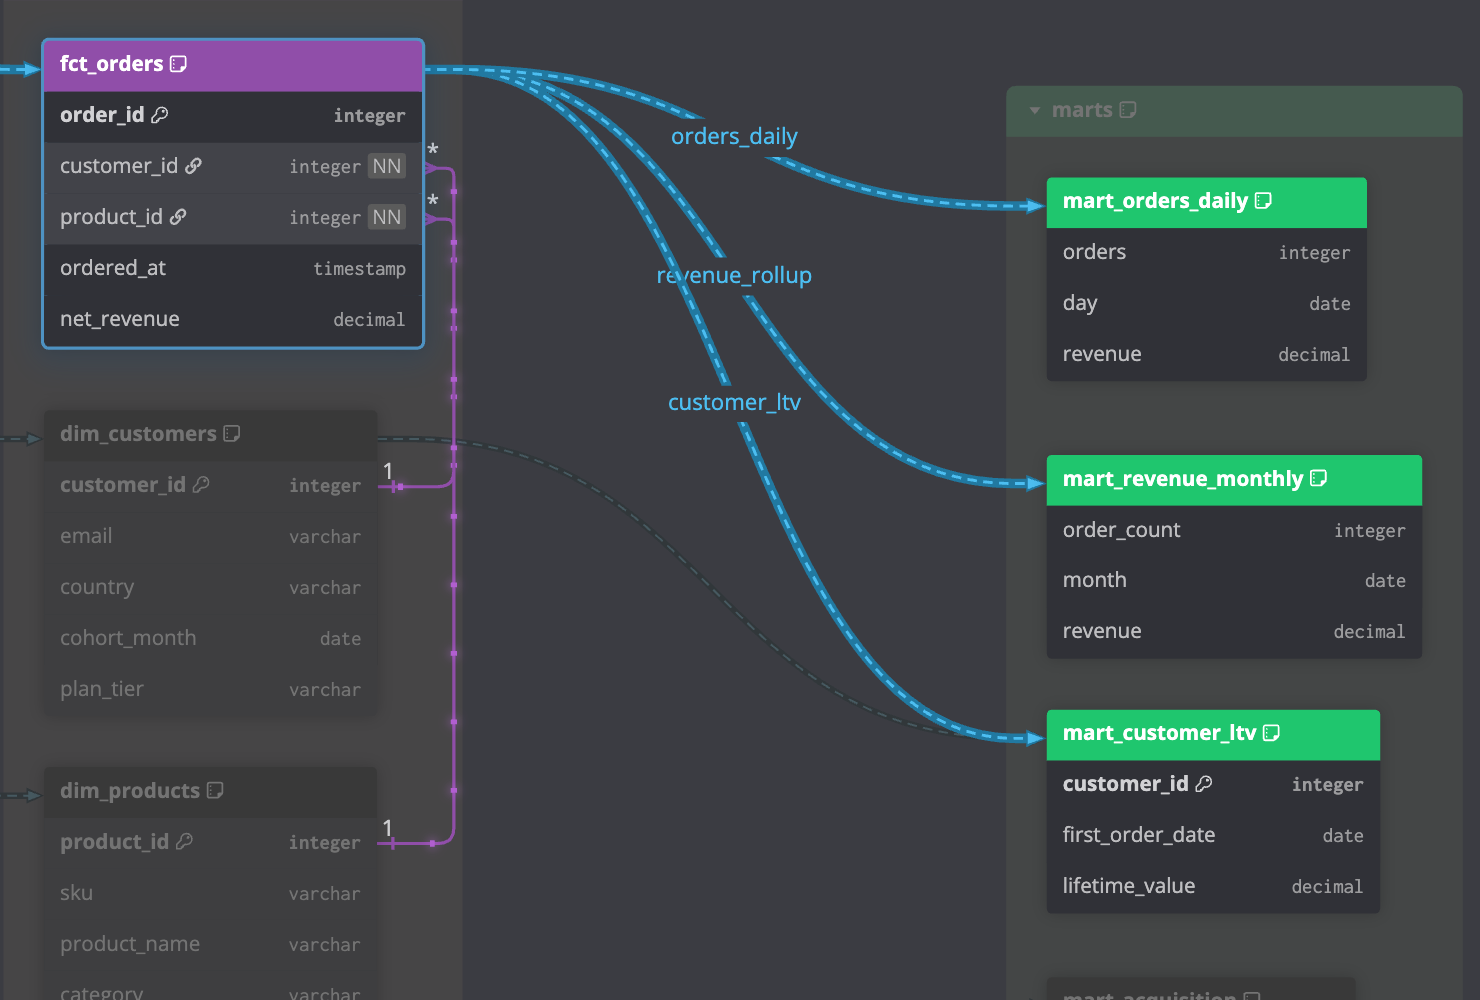1480x1000 pixels.
Task: Click the foreign key link icon on customer_id in fct_orders
Action: pyautogui.click(x=194, y=166)
